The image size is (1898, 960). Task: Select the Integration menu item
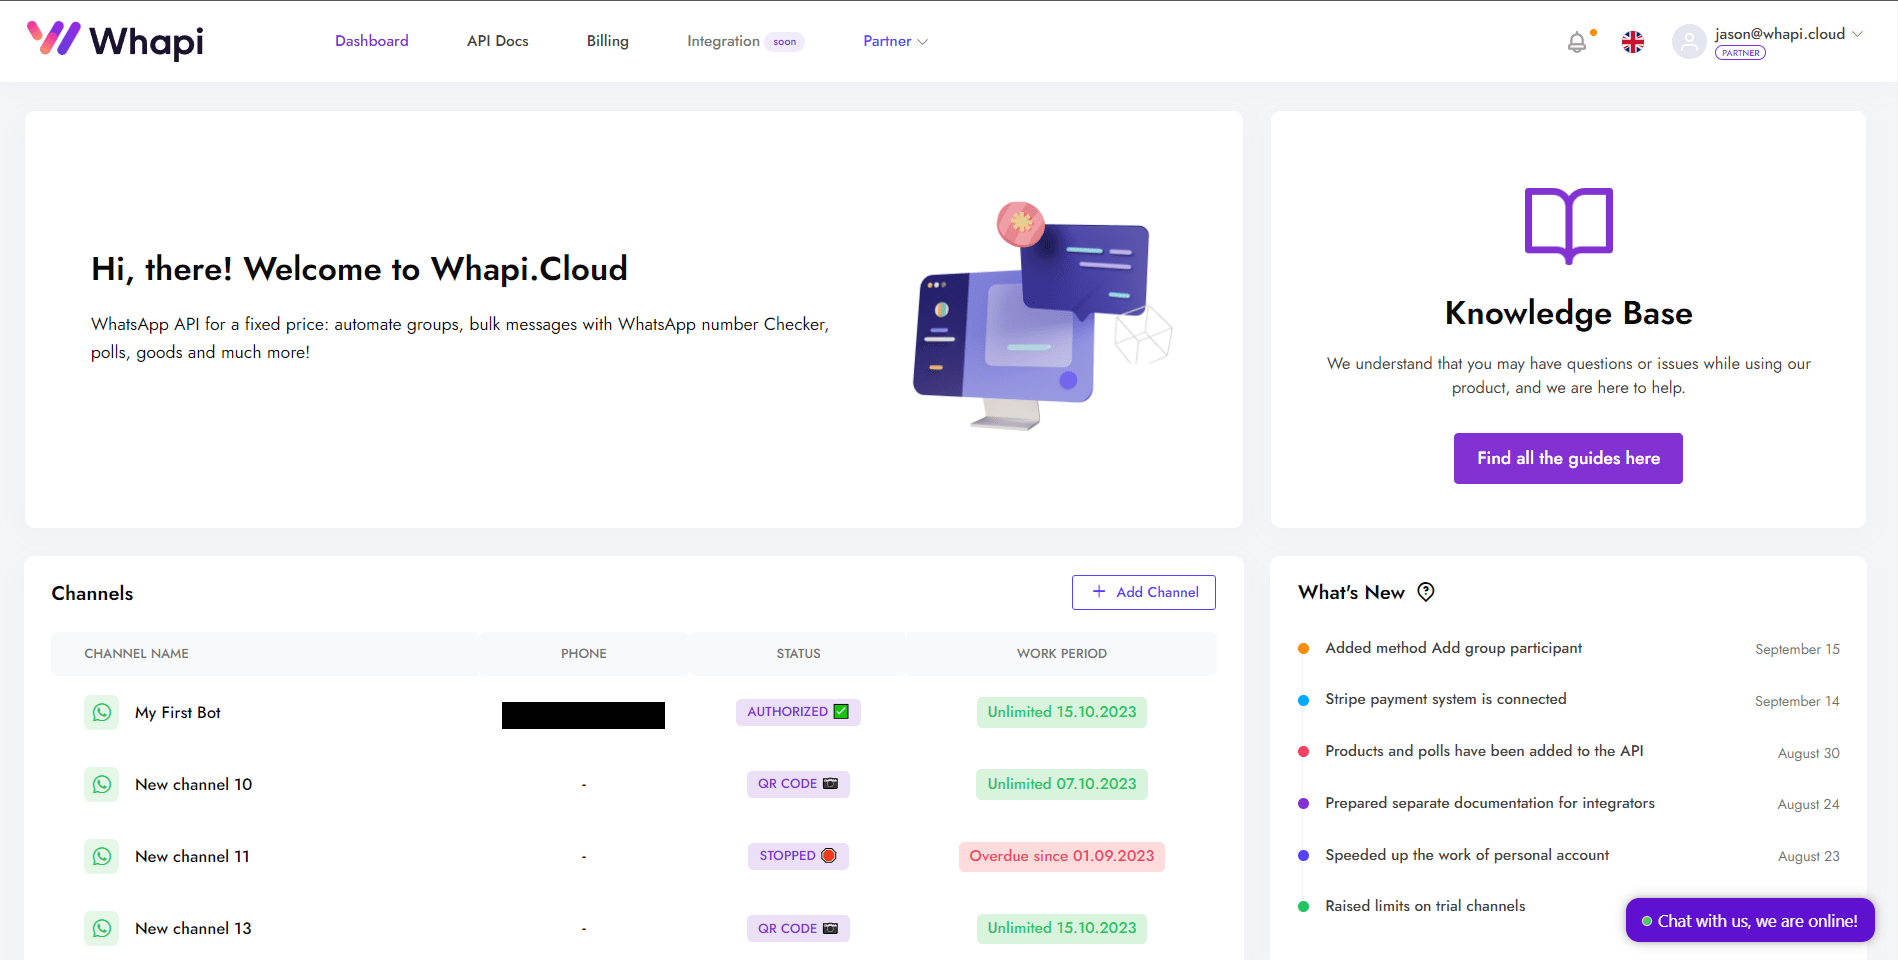click(745, 41)
